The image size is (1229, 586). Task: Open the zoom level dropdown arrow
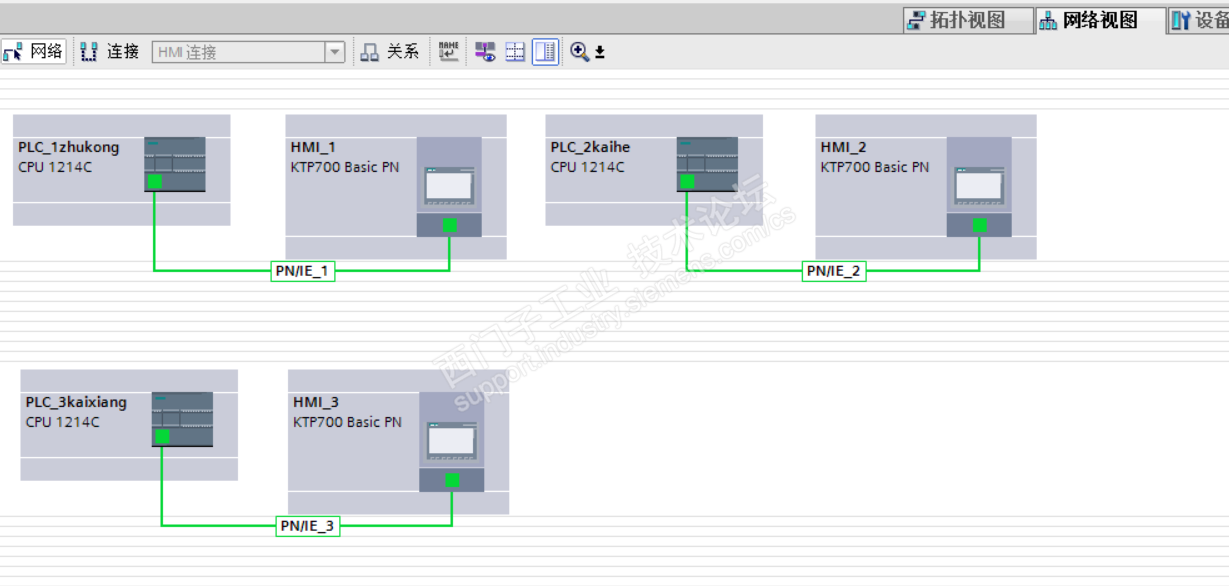click(600, 53)
